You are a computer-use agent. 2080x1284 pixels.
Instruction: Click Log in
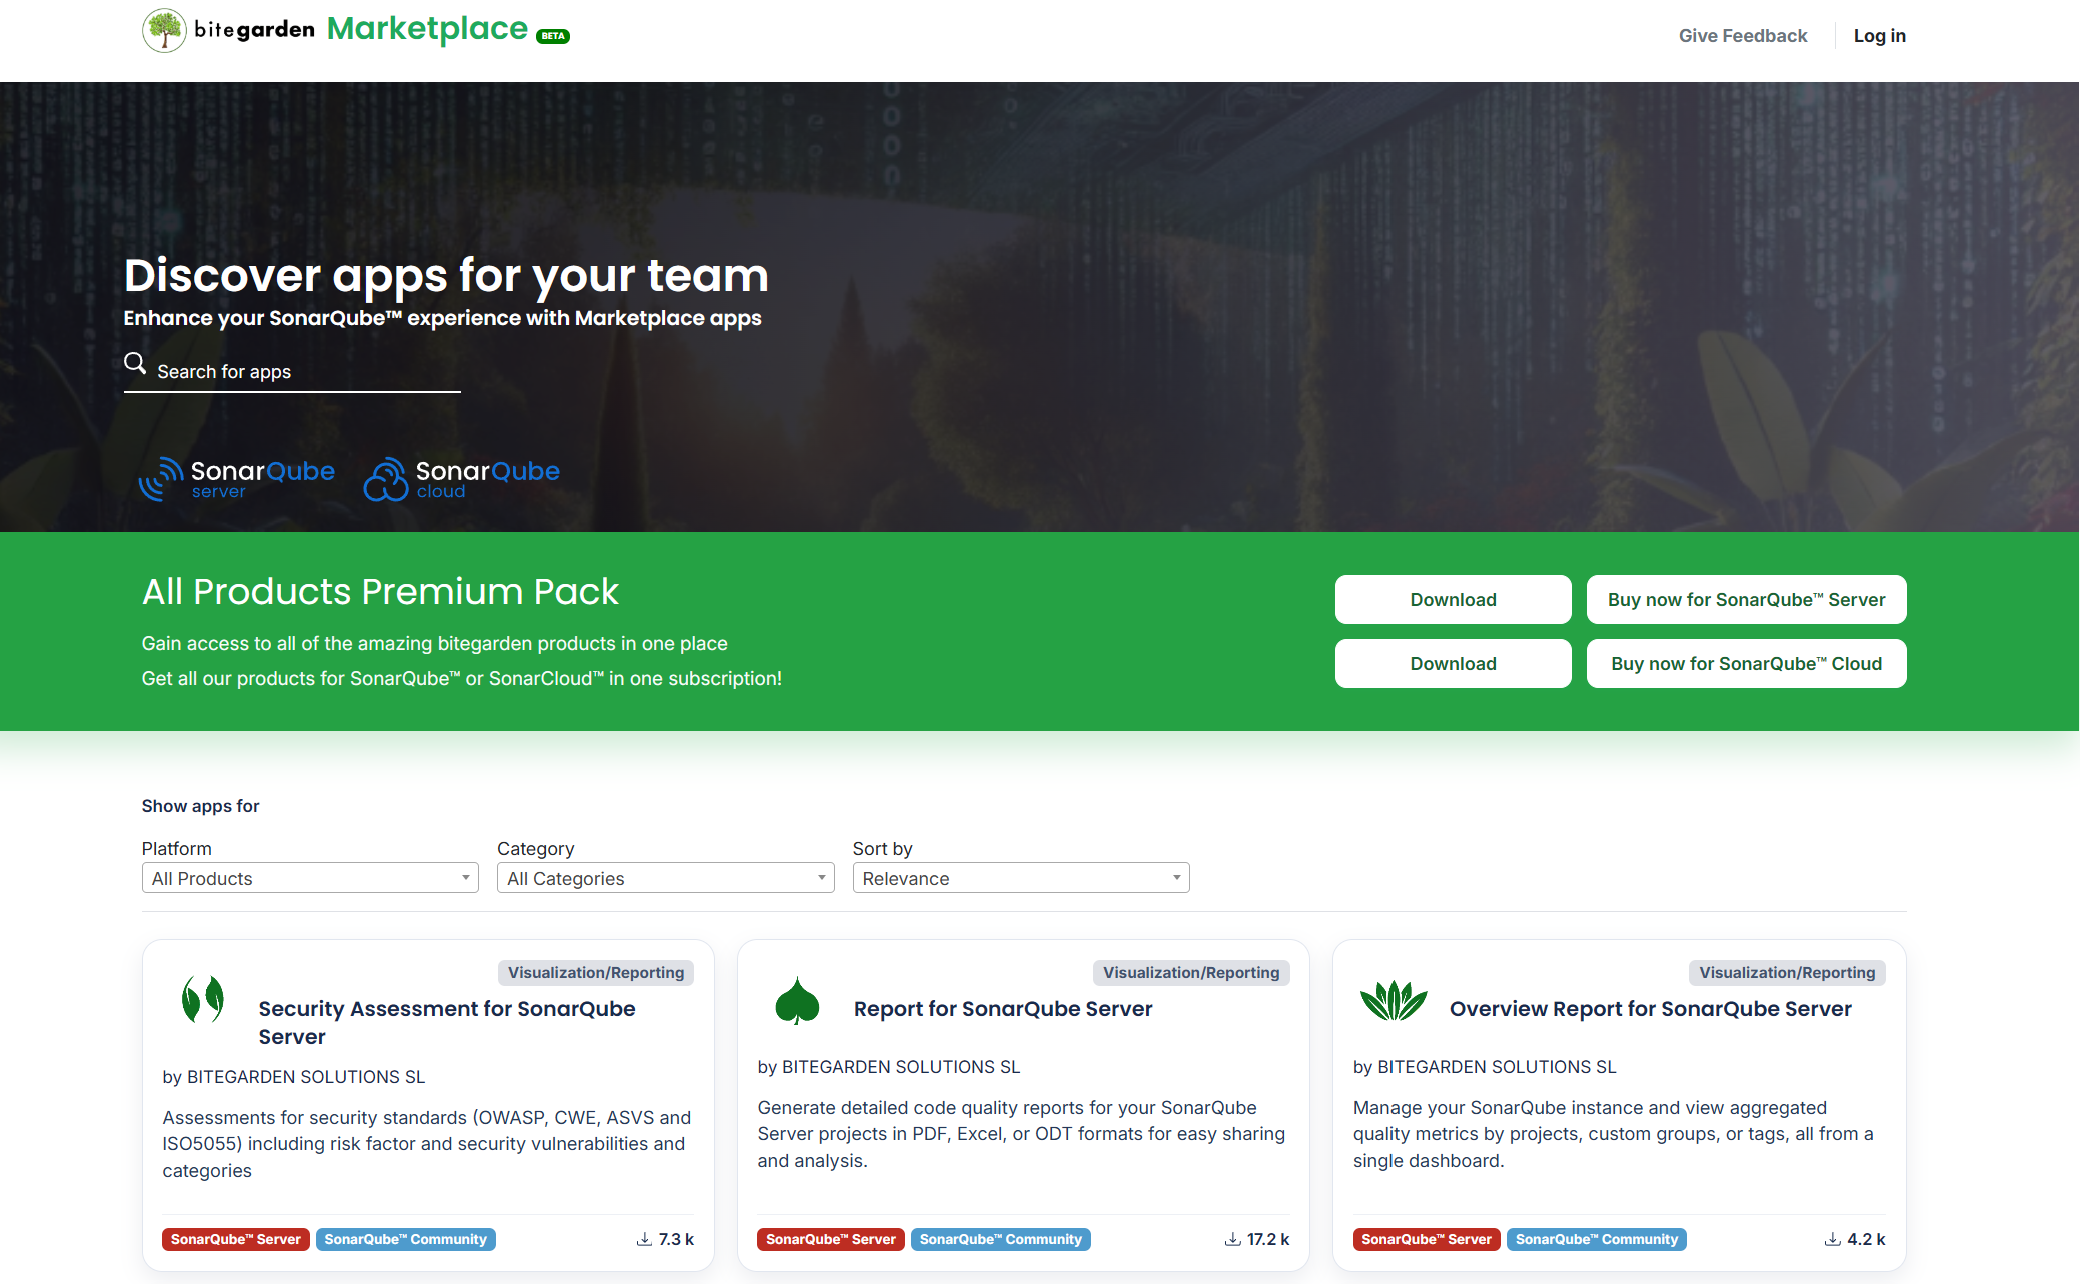[1880, 36]
